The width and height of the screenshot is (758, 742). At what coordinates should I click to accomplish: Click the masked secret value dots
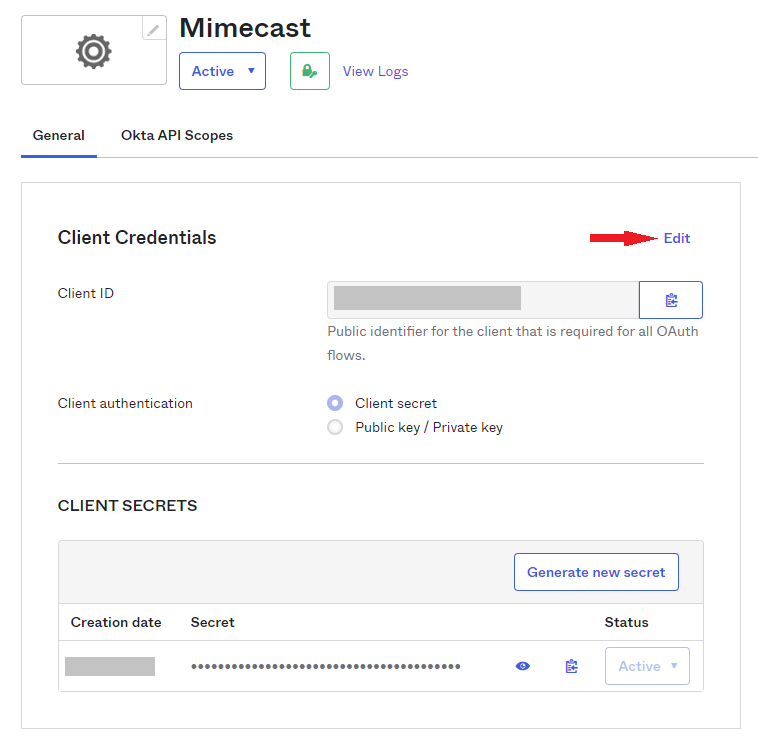click(x=326, y=666)
